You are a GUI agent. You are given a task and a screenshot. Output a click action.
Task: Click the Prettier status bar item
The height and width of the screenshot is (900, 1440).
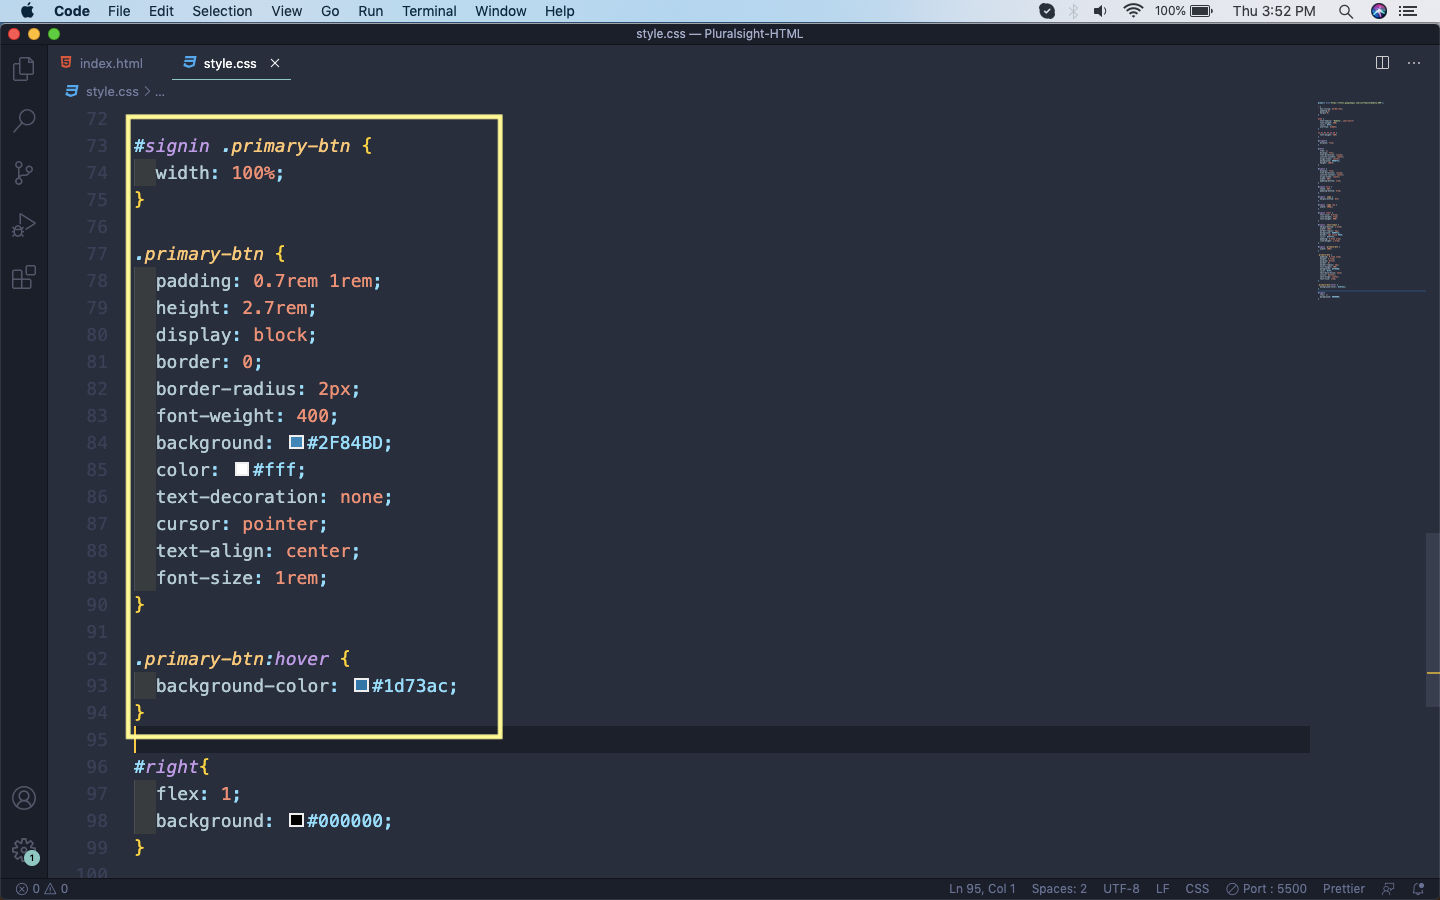click(x=1343, y=888)
